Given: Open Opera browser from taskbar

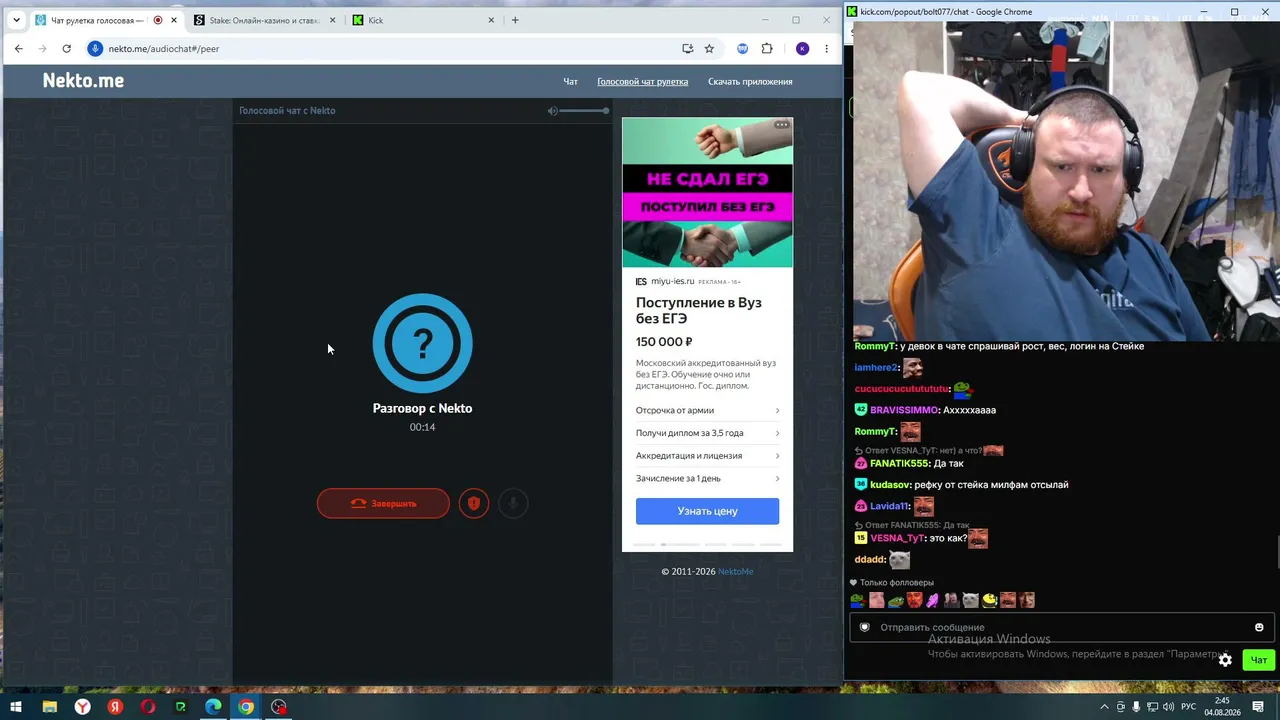Looking at the screenshot, I should click(x=148, y=707).
